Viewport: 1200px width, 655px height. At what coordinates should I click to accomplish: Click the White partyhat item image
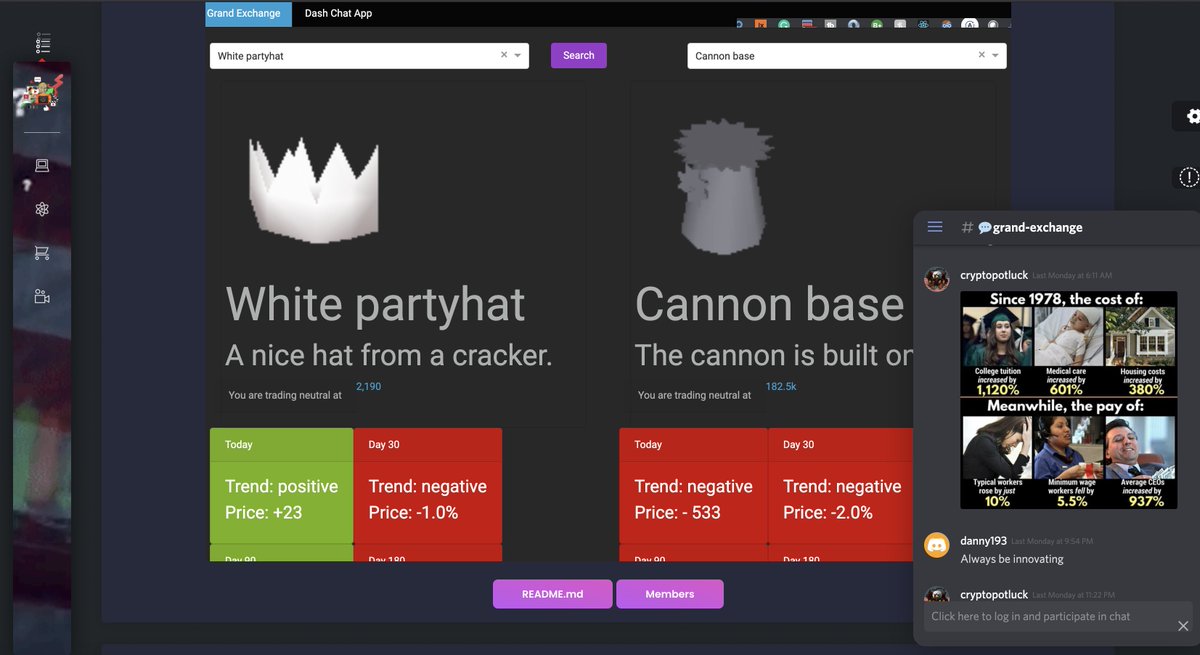(314, 190)
